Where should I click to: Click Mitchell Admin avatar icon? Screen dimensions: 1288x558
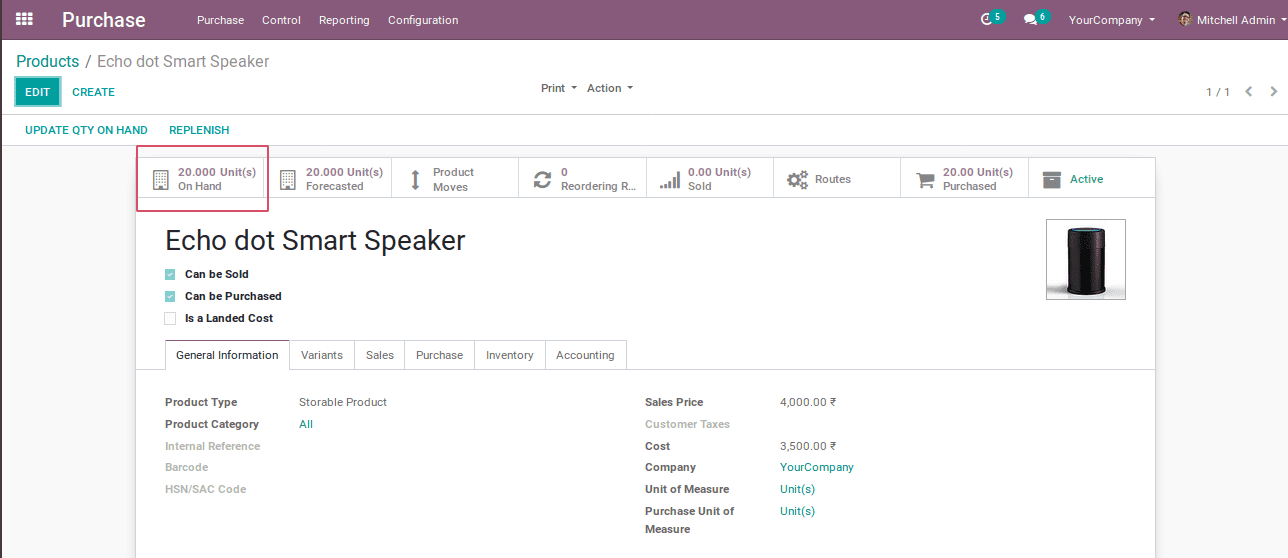coord(1185,19)
